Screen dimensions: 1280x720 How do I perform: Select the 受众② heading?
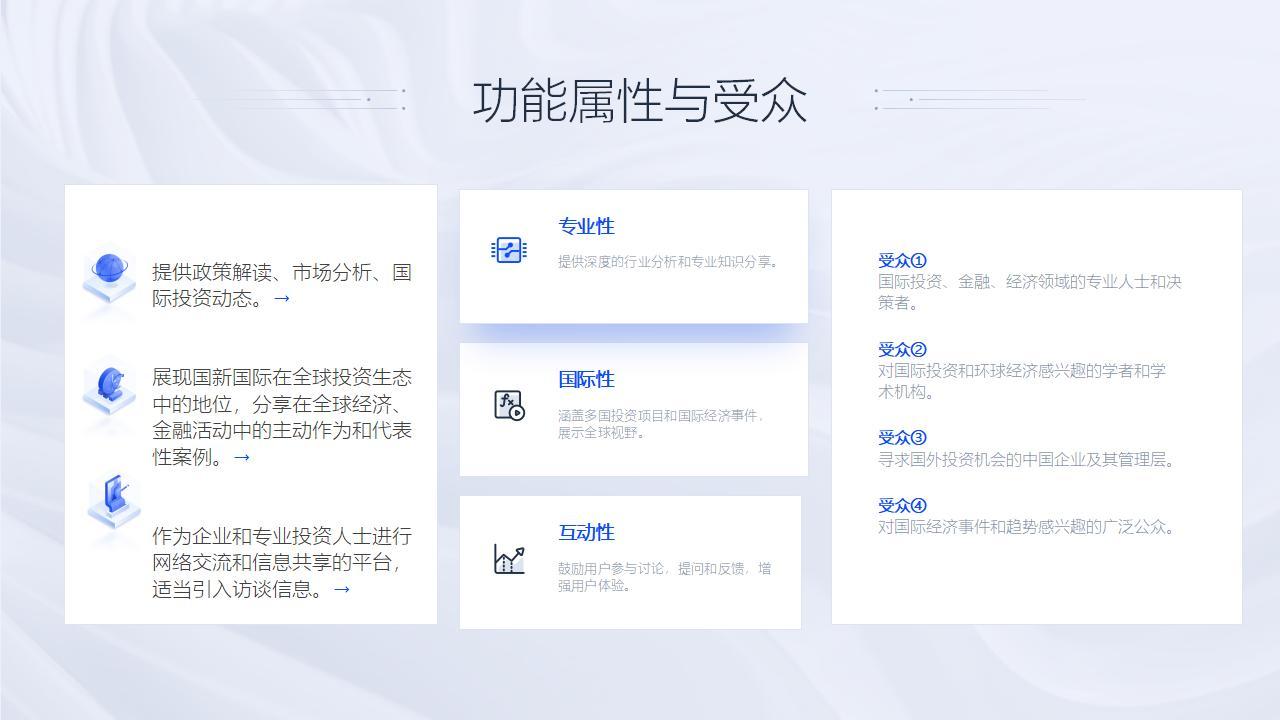902,350
